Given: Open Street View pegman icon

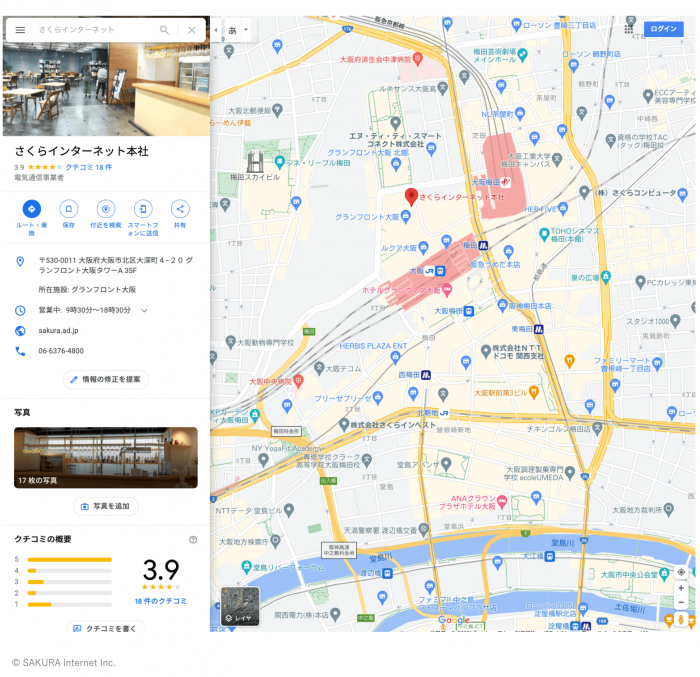Looking at the screenshot, I should tap(681, 619).
